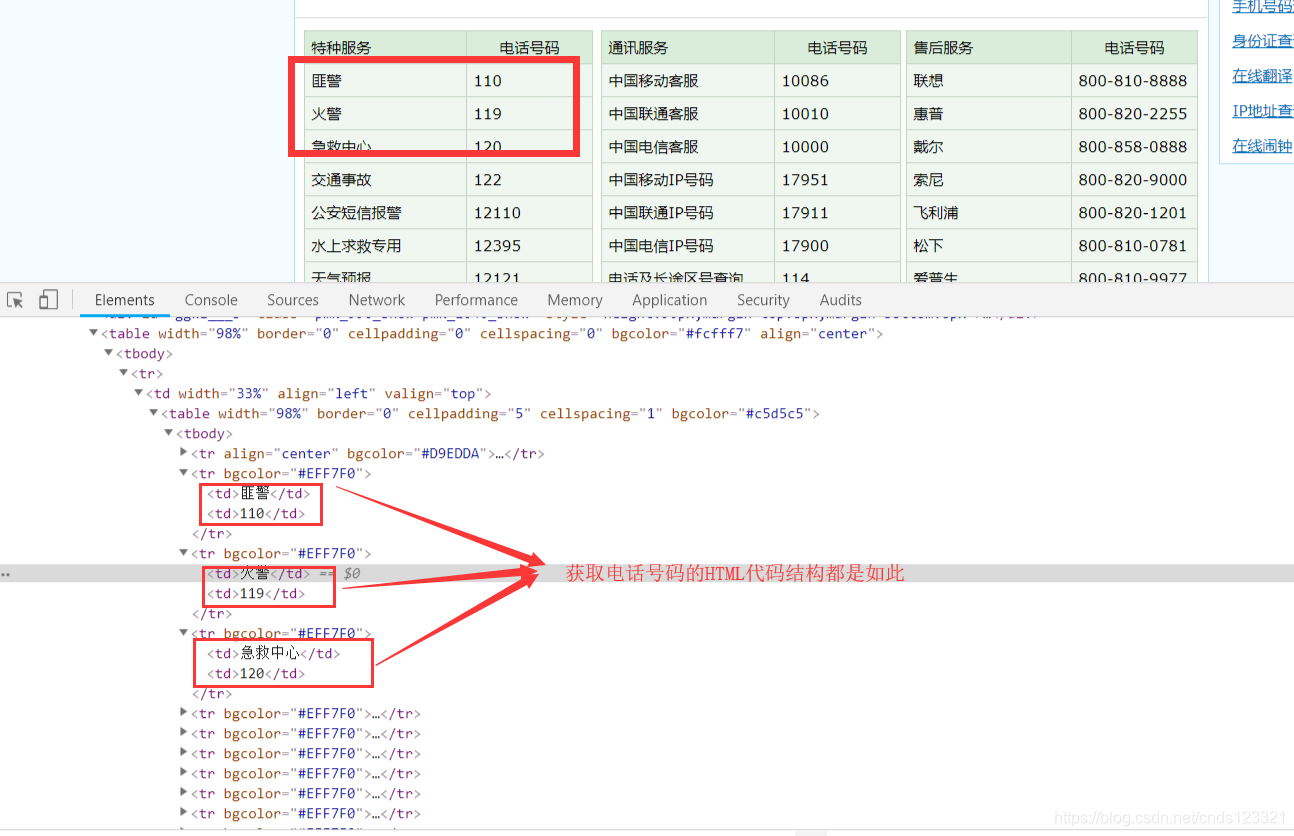Switch to the Elements tab
Screen dimensions: 1294x836
point(124,300)
